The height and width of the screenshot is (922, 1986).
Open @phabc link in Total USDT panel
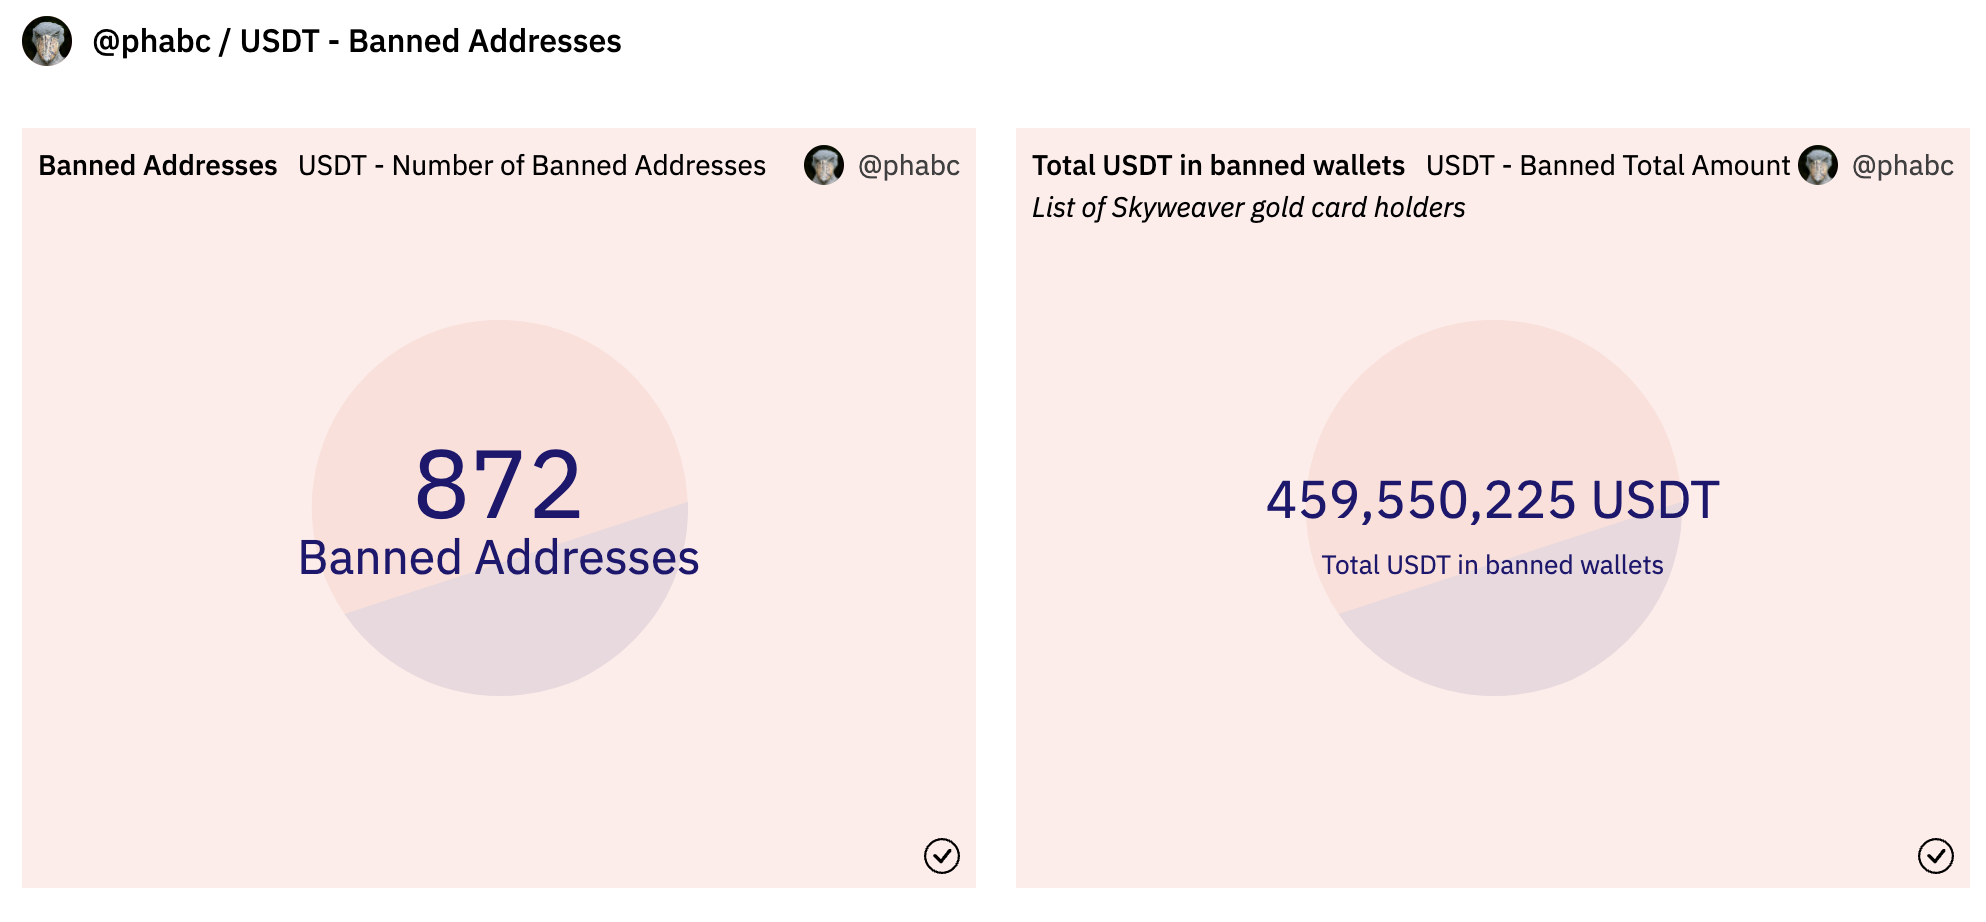[x=1902, y=165]
